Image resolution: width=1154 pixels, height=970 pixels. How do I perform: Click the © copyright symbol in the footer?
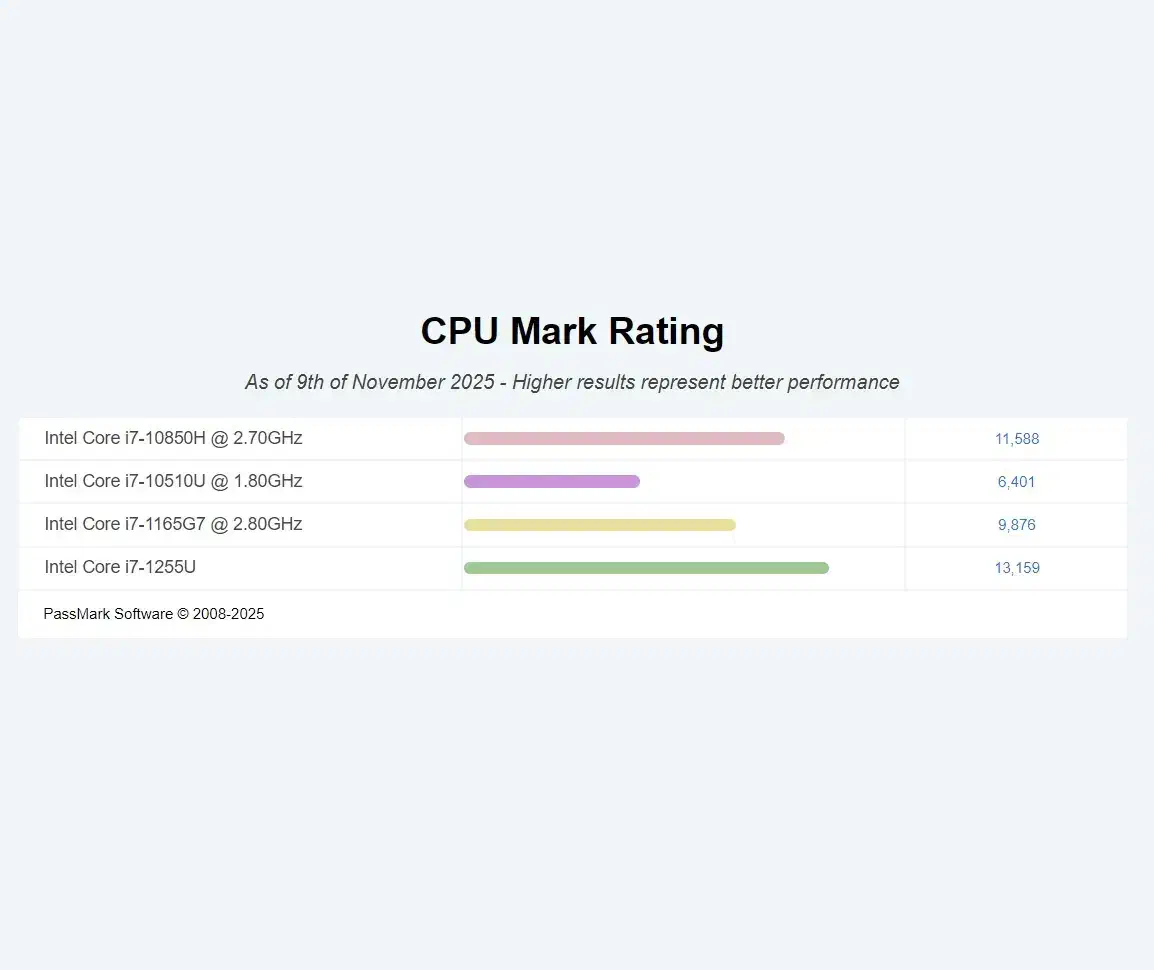coord(183,614)
